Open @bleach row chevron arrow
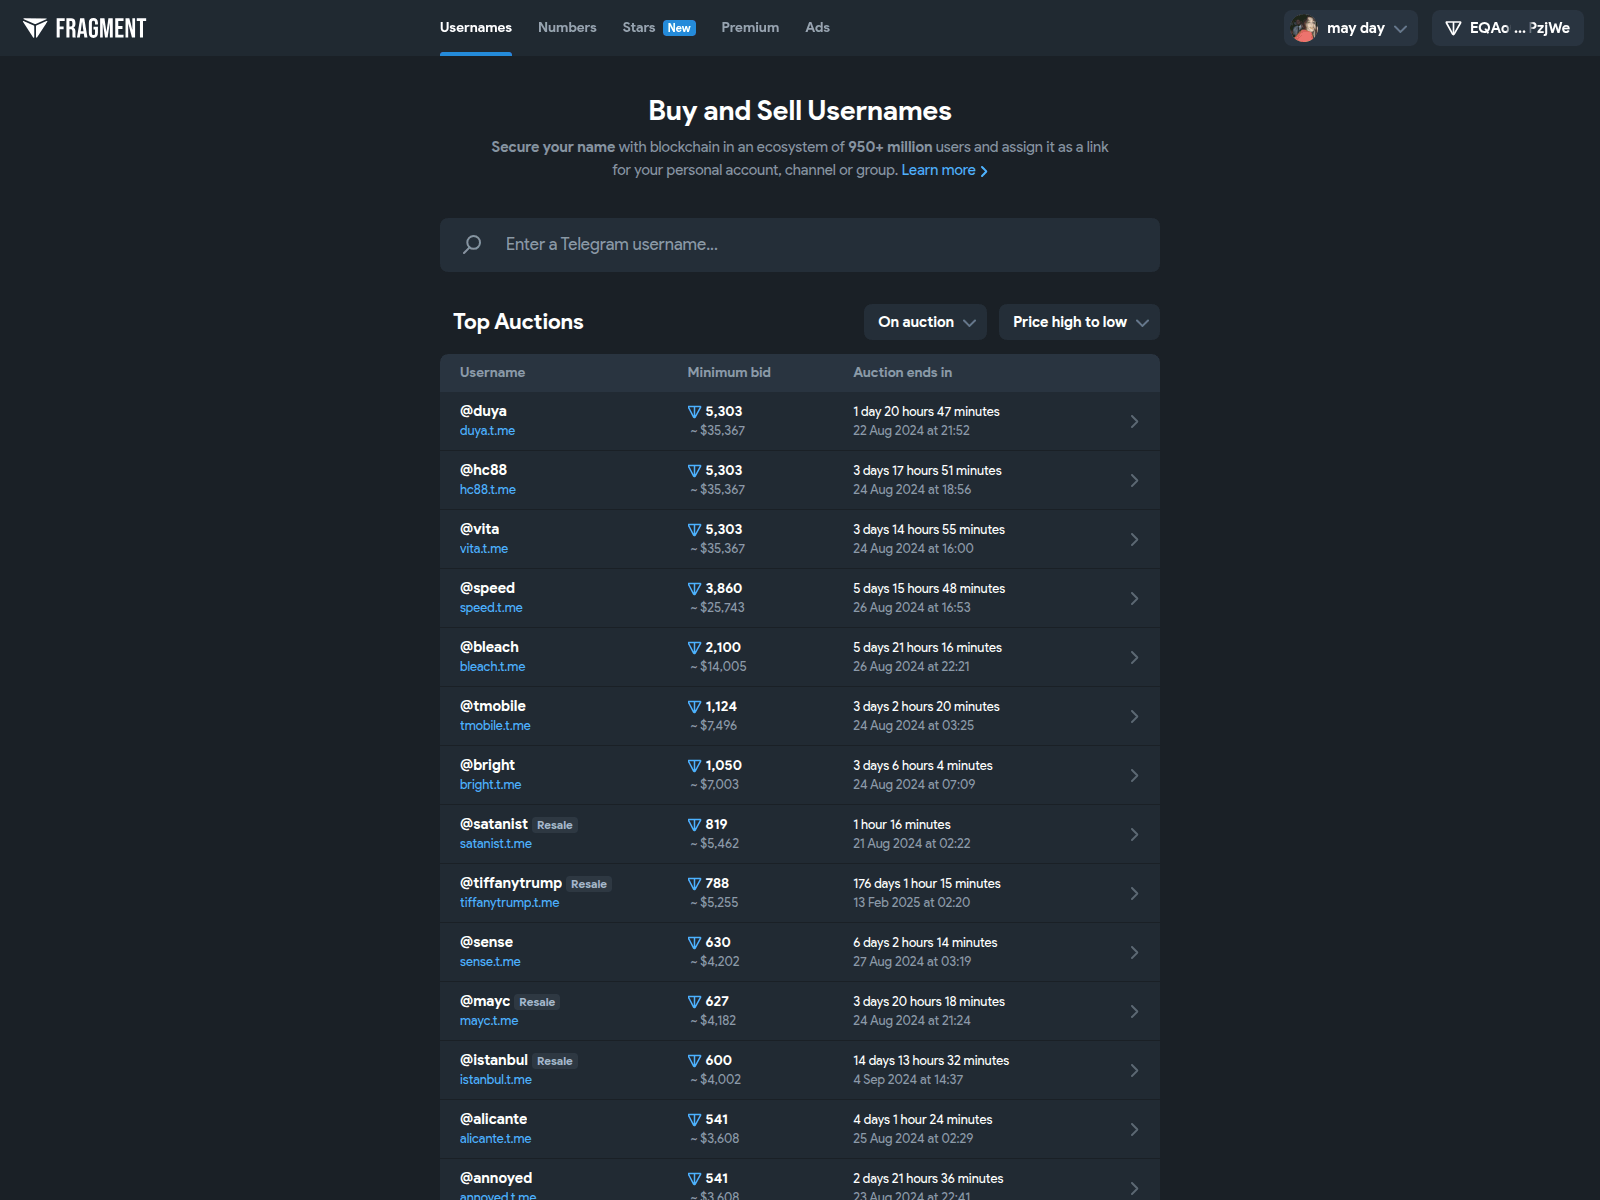Image resolution: width=1600 pixels, height=1200 pixels. (1134, 657)
